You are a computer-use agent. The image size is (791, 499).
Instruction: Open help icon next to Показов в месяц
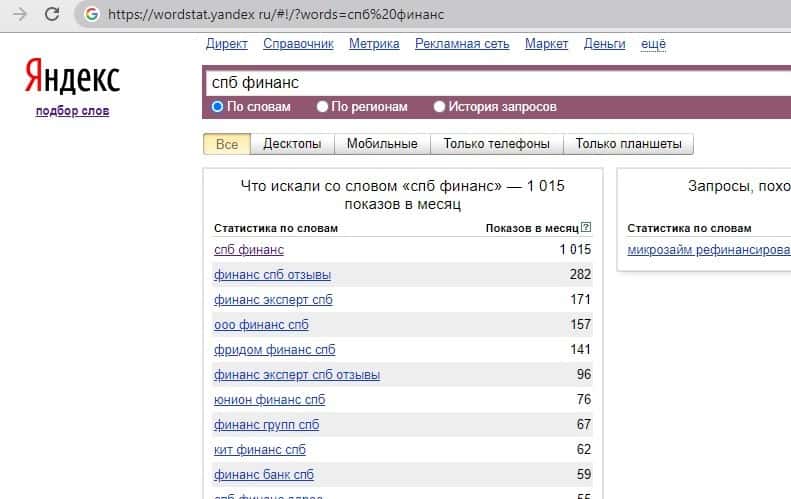586,228
